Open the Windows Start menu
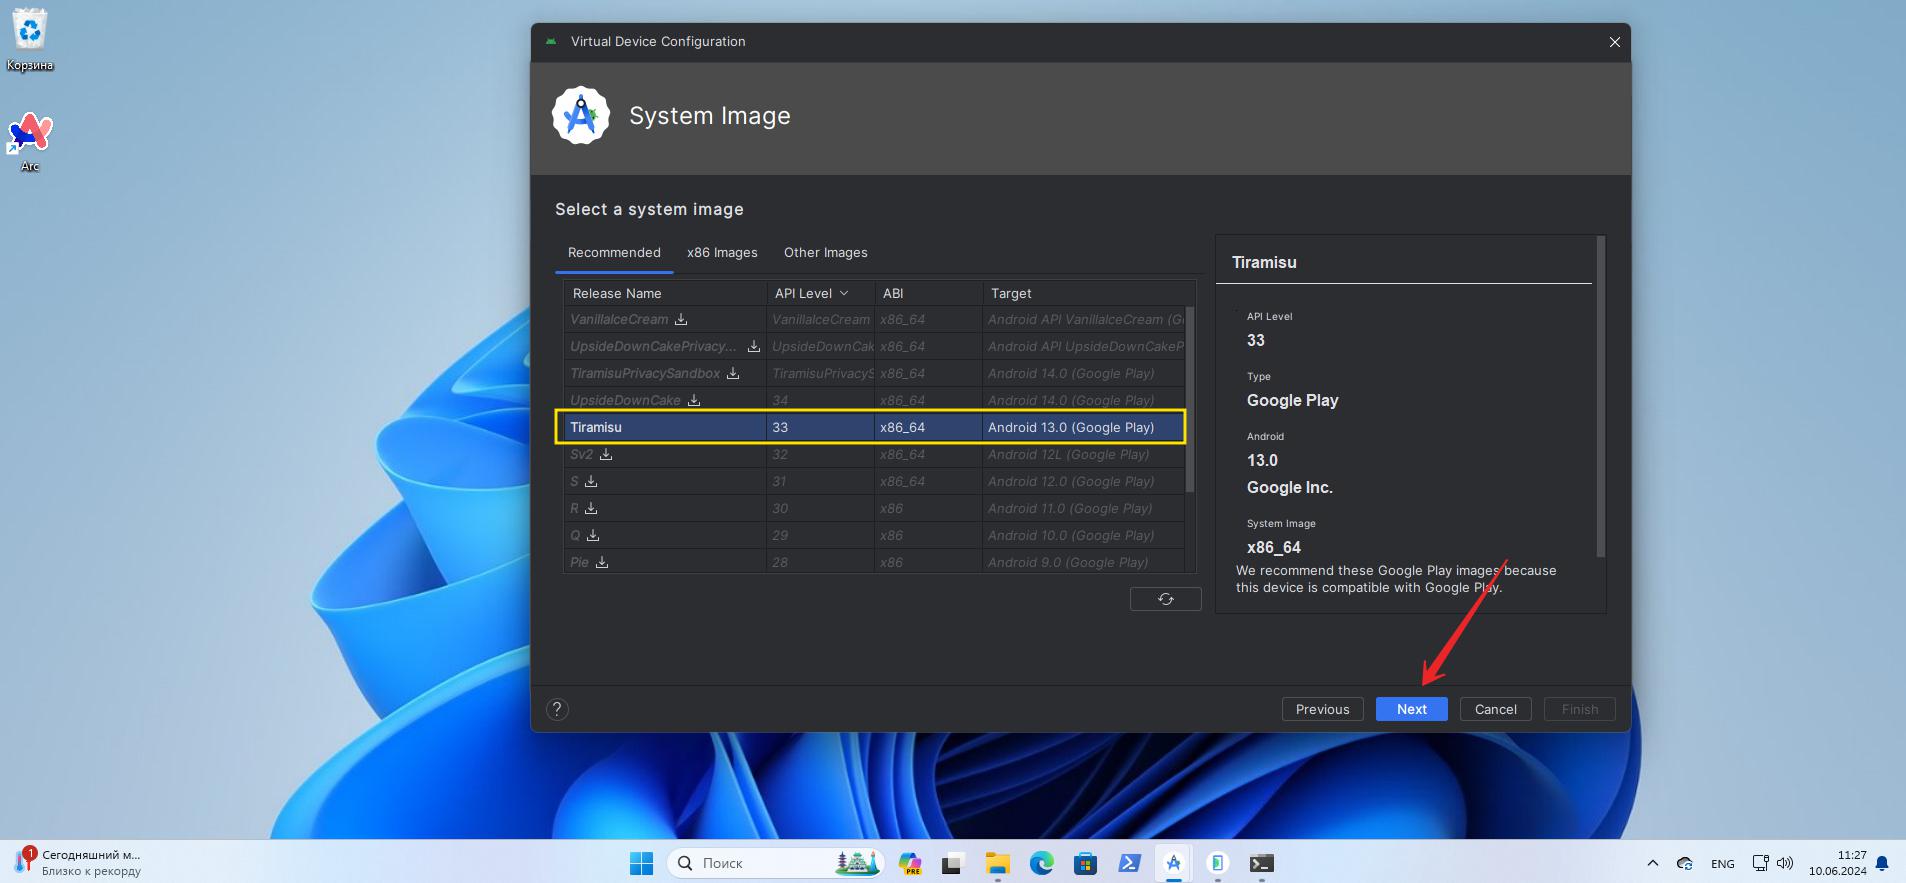1906x883 pixels. [641, 863]
